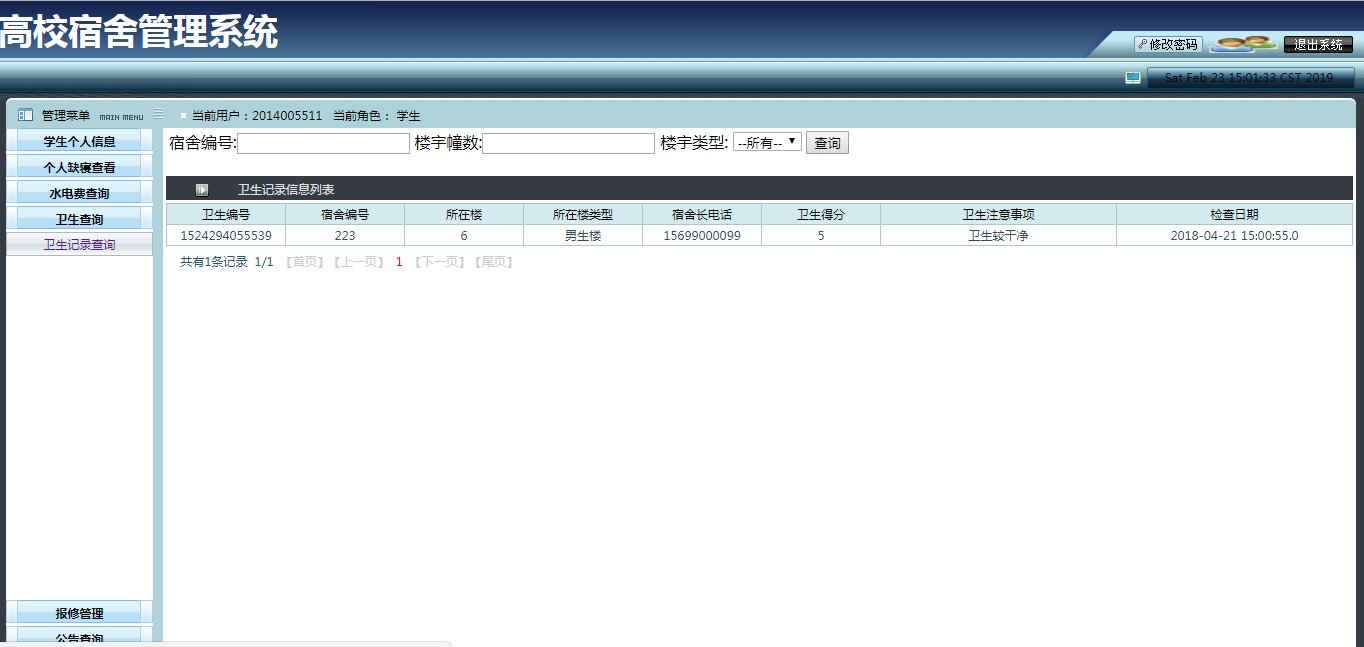Click dormitory number 223 cell
This screenshot has width=1364, height=647.
coord(345,235)
